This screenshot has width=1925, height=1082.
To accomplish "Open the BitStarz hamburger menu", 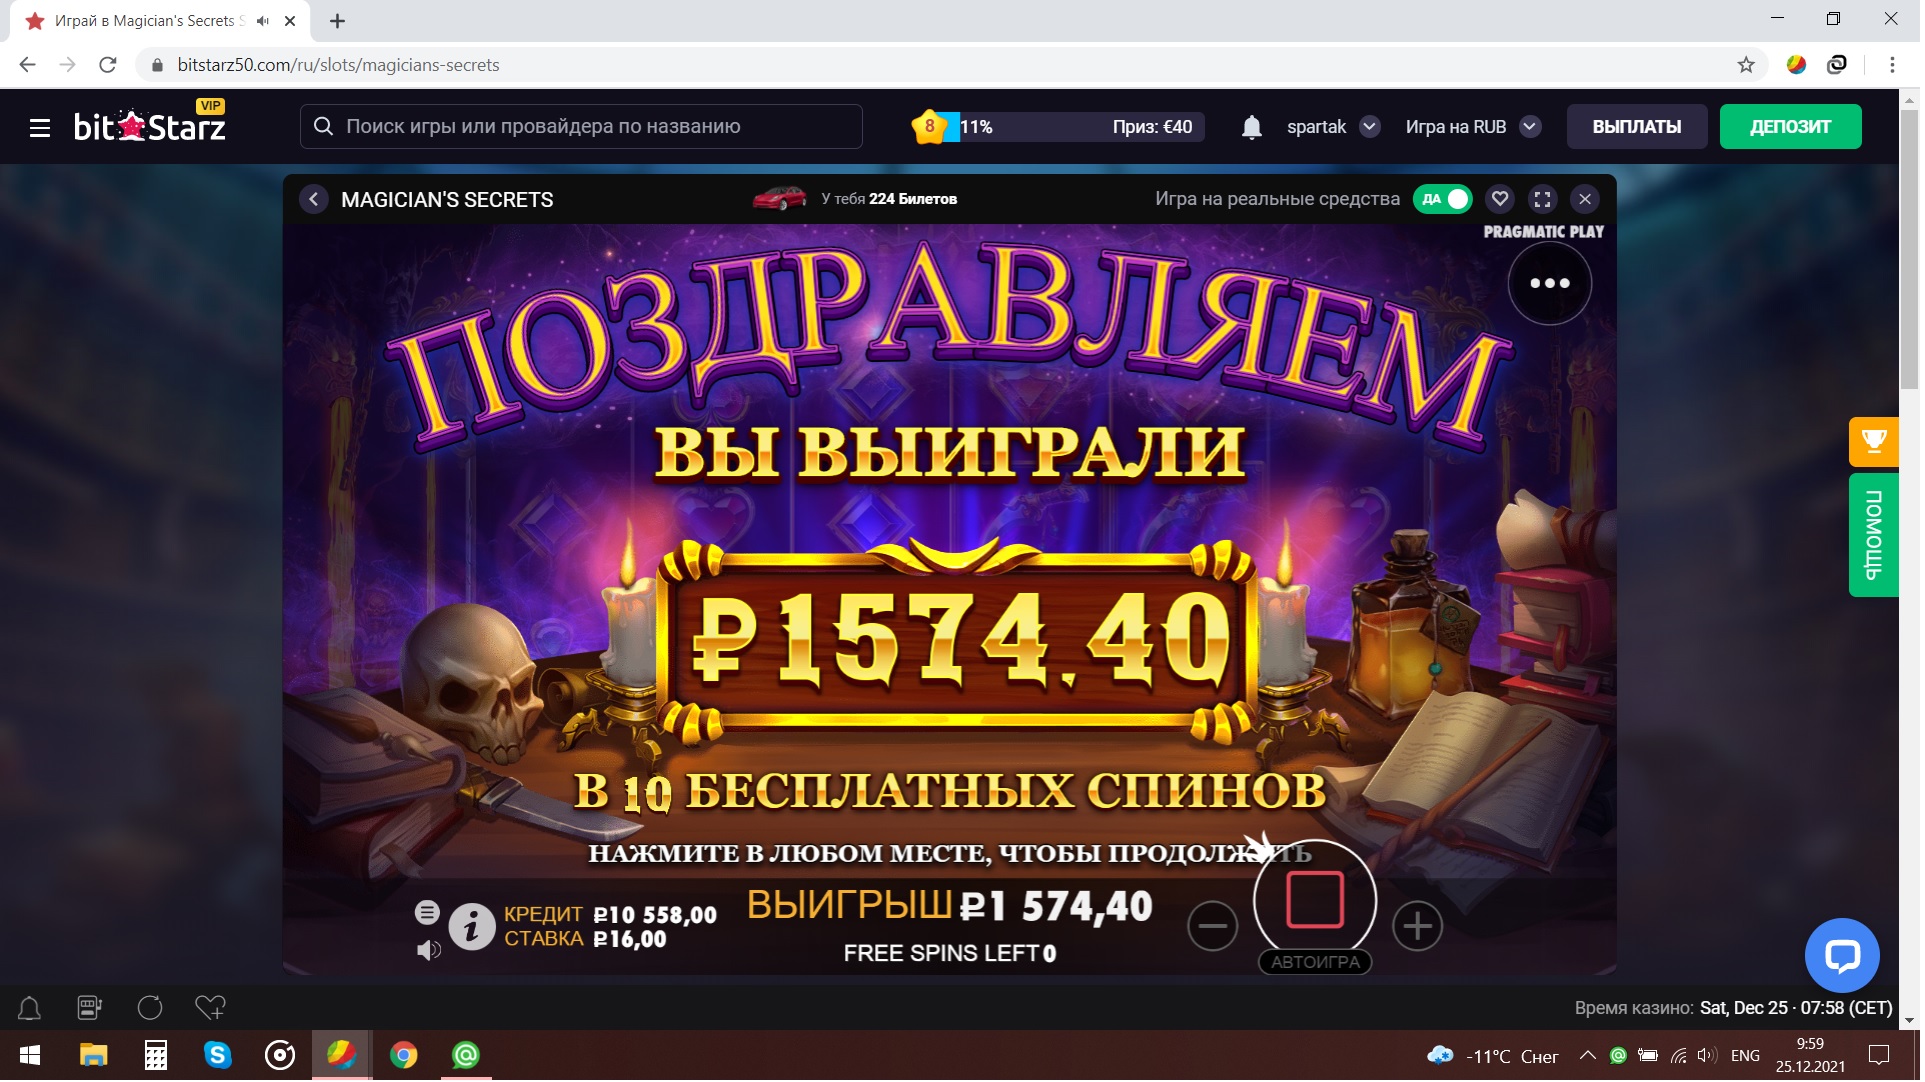I will point(40,128).
